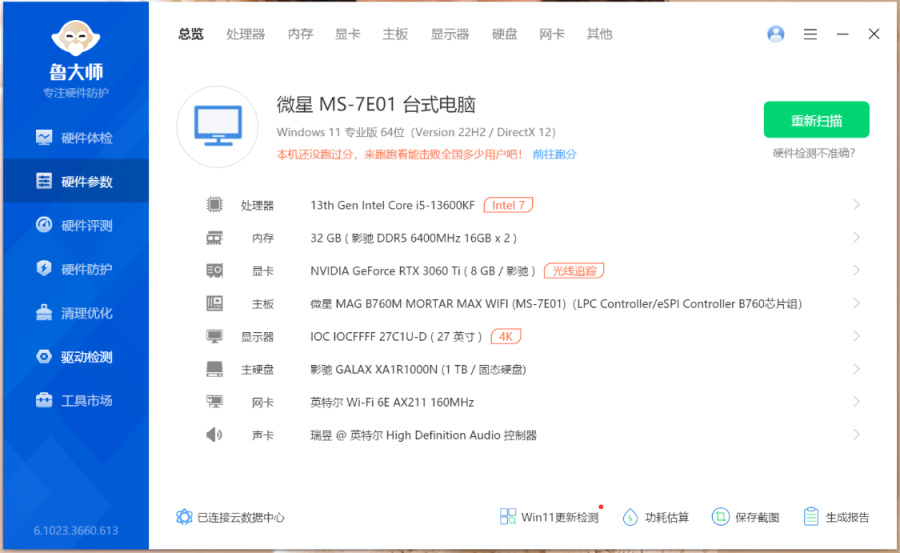Click 英特尔 Wi-Fi 6E AX211 160MHz text
900x553 pixels.
pos(392,402)
